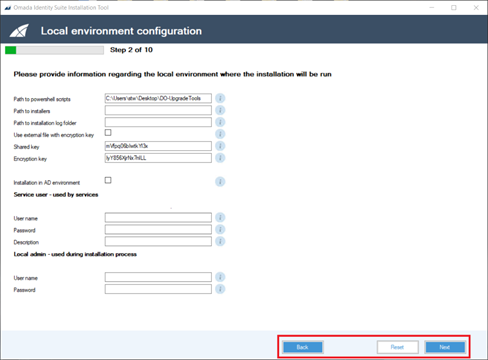This screenshot has width=488, height=360.
Task: View info icon for Encryption key
Action: [x=220, y=158]
